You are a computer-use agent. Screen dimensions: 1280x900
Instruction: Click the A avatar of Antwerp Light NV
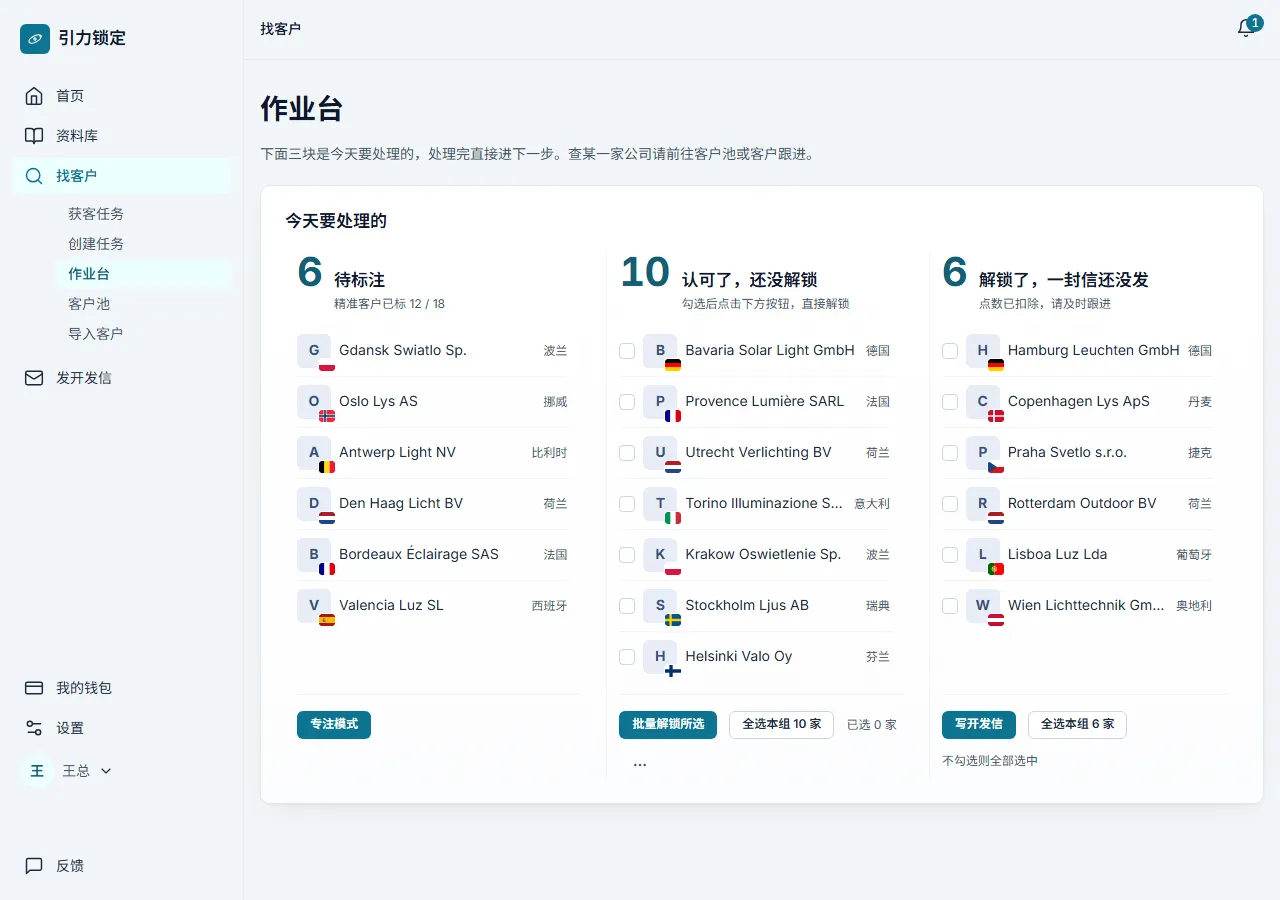[314, 453]
